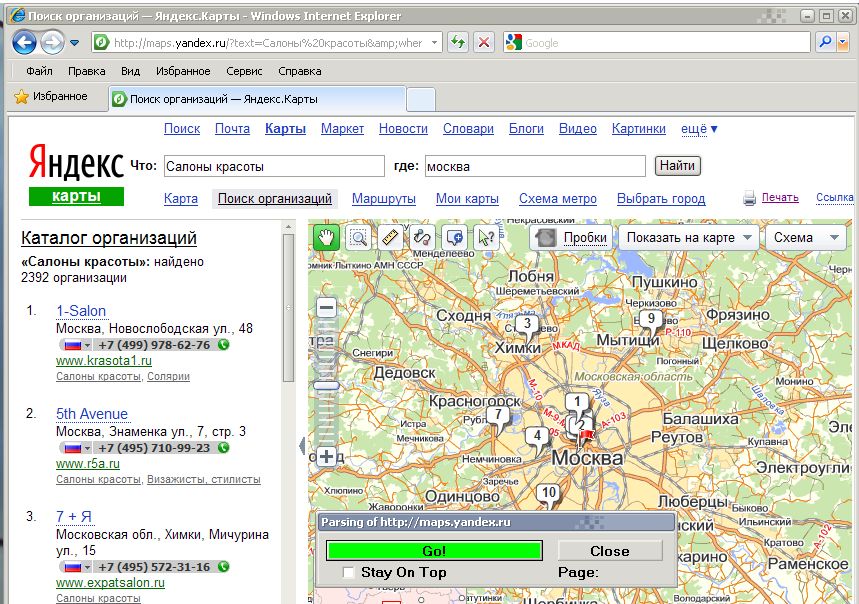
Task: Open the Вид menu
Action: (130, 71)
